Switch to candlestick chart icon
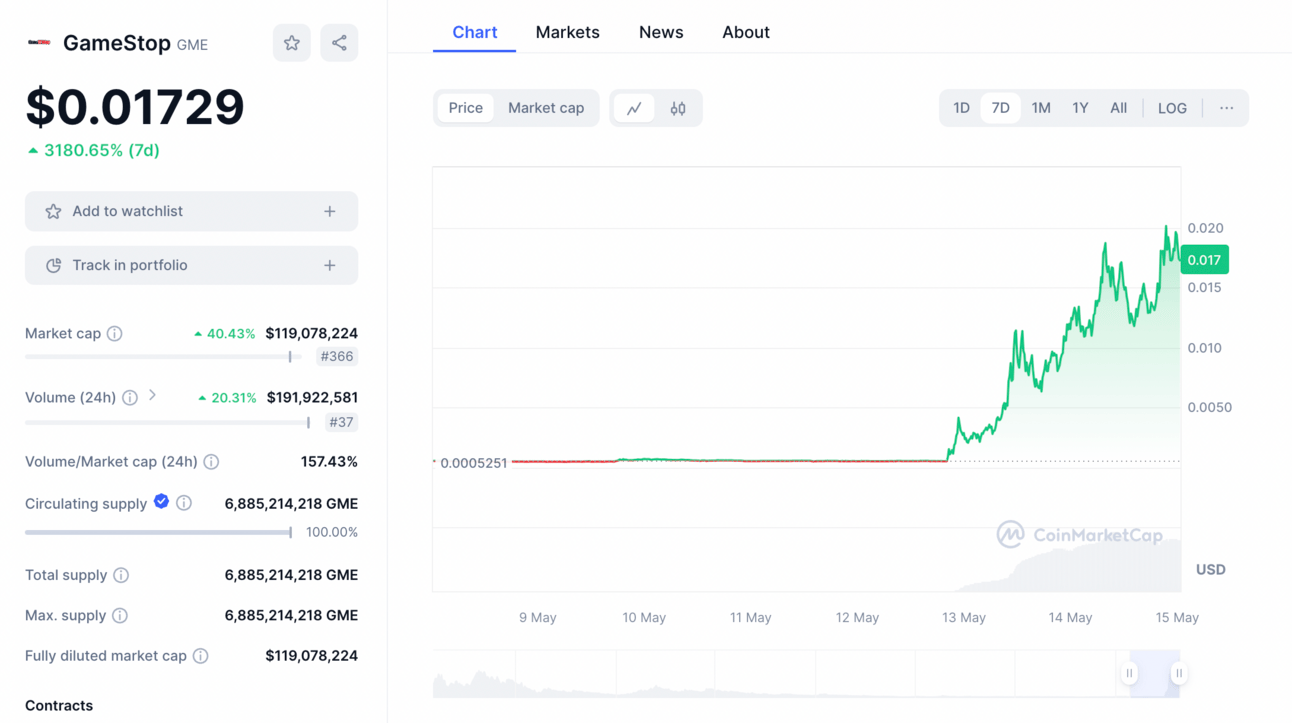 (x=678, y=108)
